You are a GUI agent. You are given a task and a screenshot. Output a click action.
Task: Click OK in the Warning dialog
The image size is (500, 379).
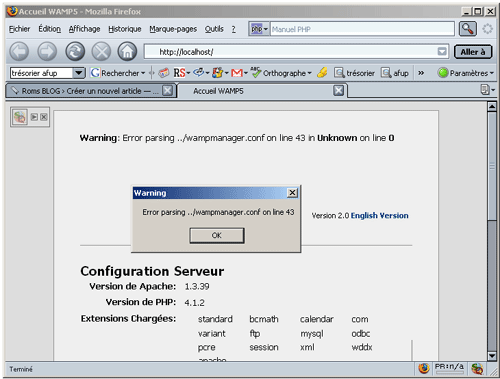pos(217,235)
